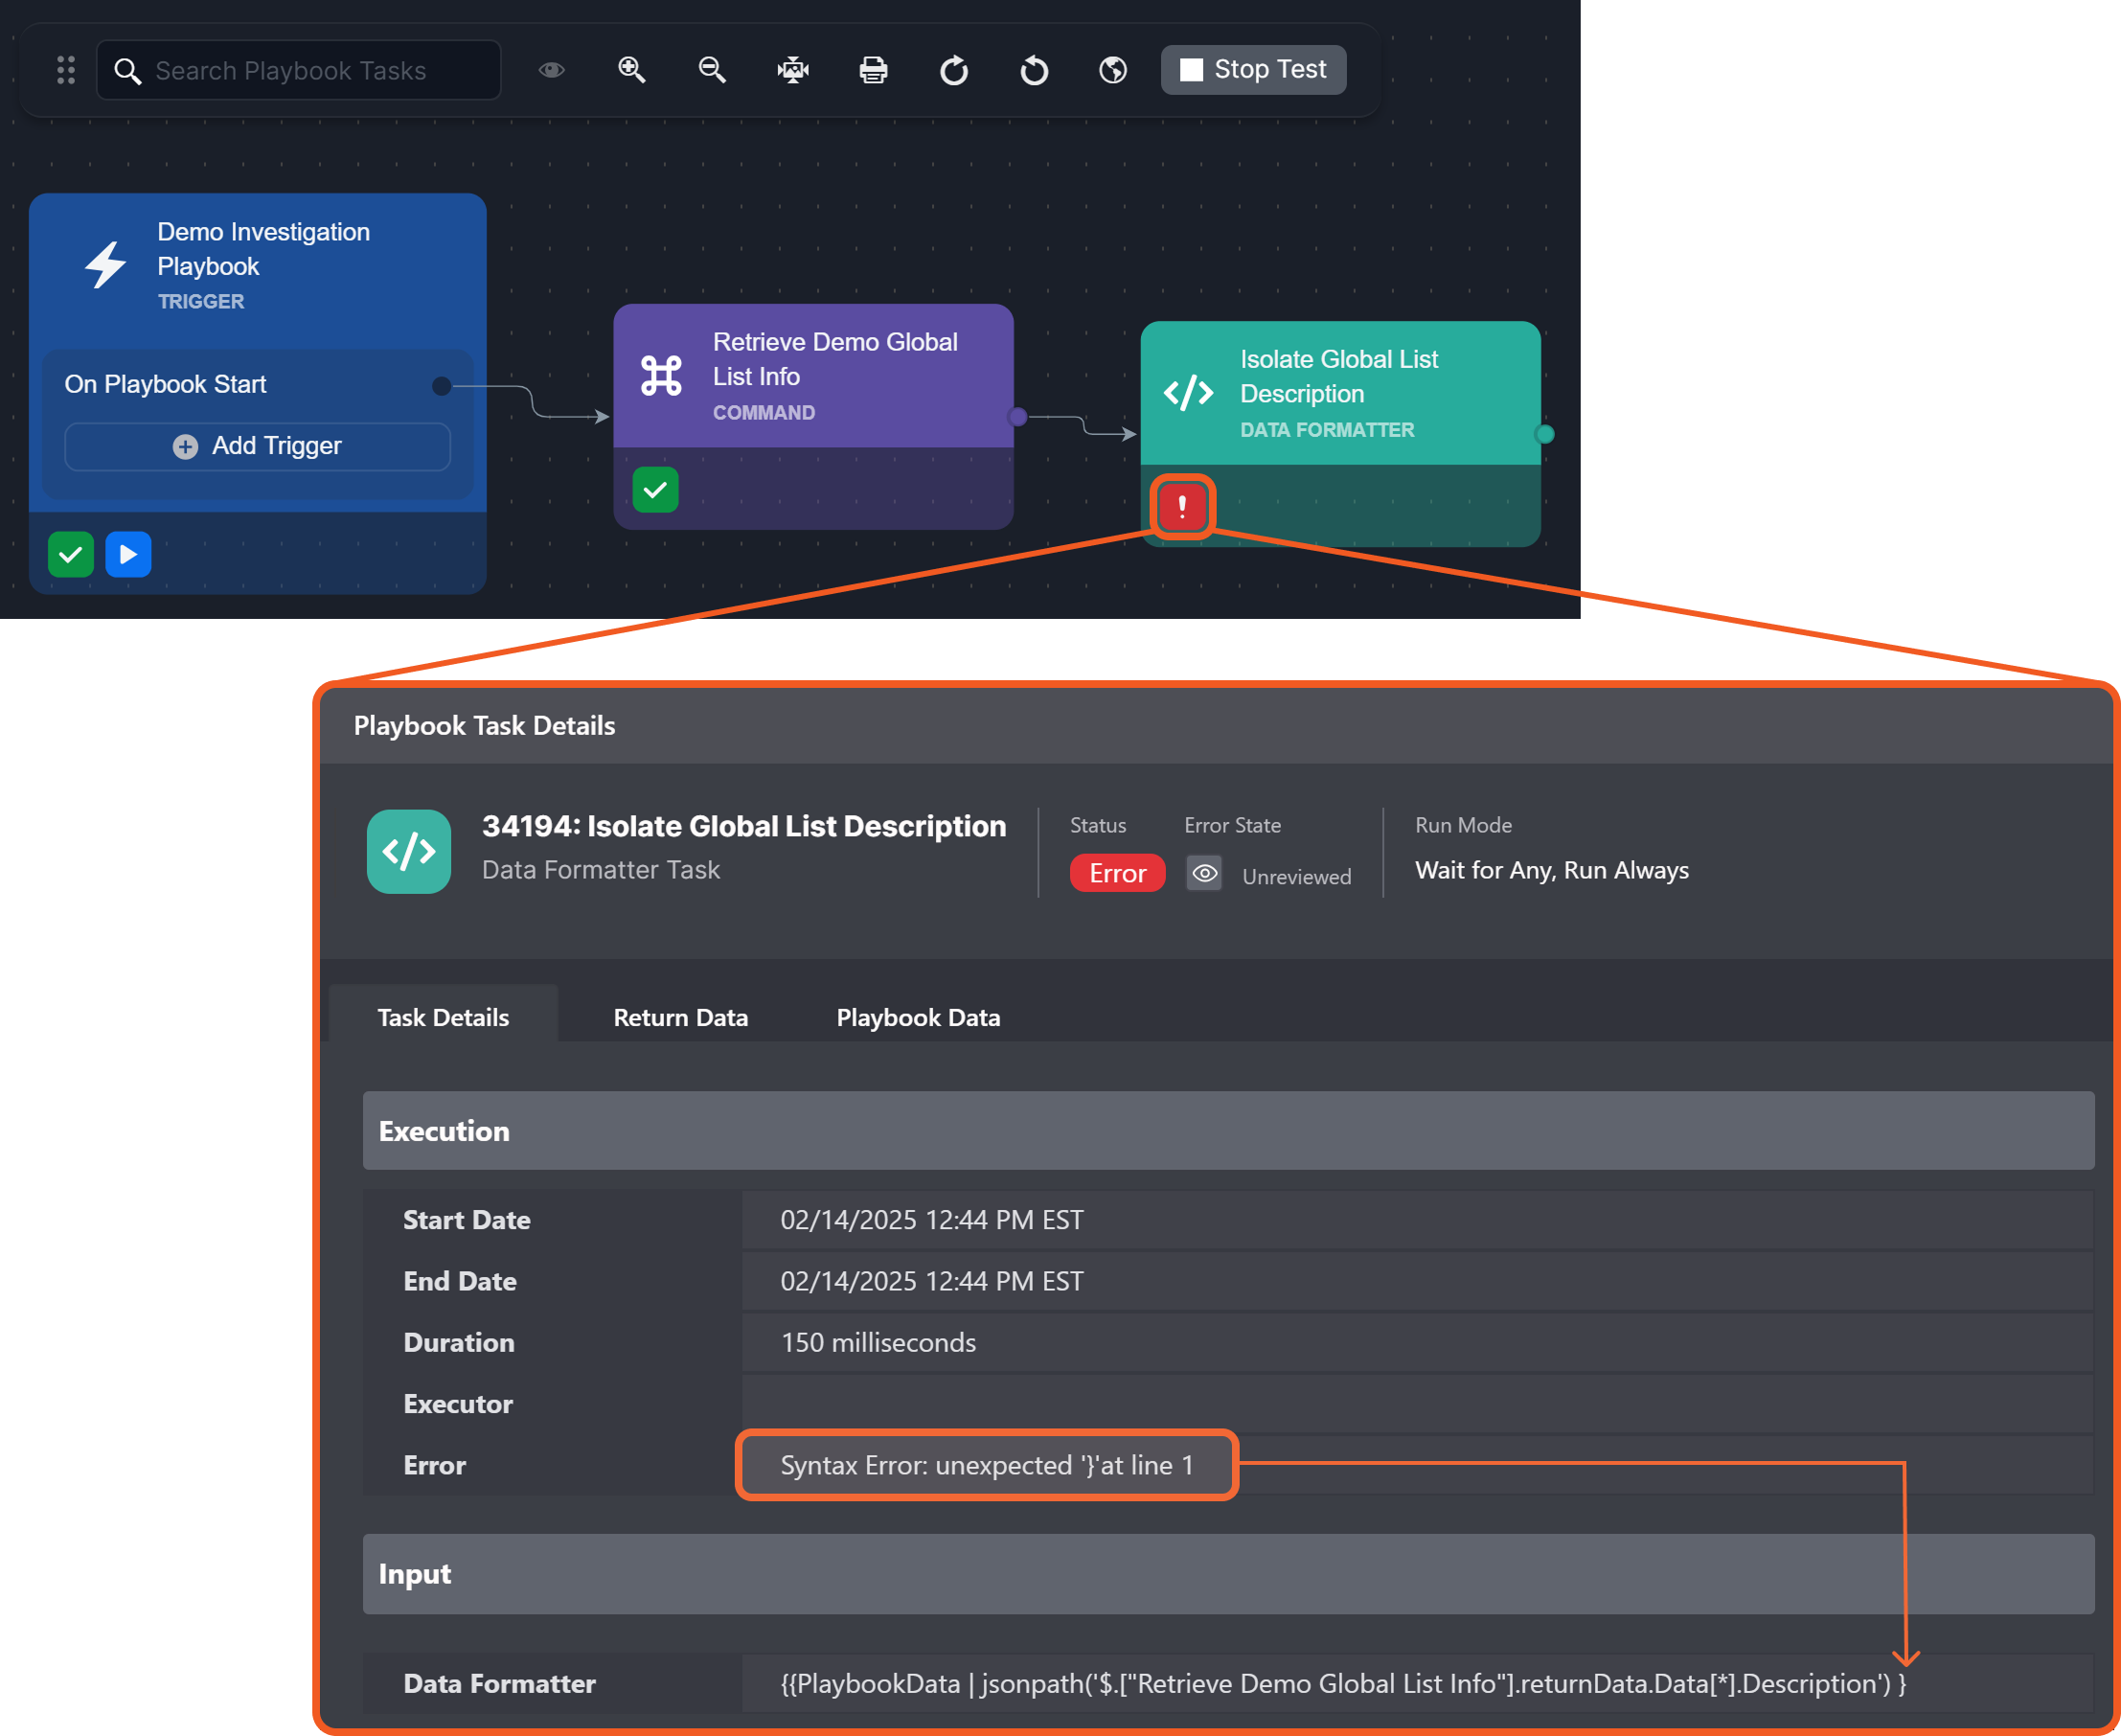Open the red error indicator on Data Formatter task
The height and width of the screenshot is (1736, 2121).
(1182, 507)
